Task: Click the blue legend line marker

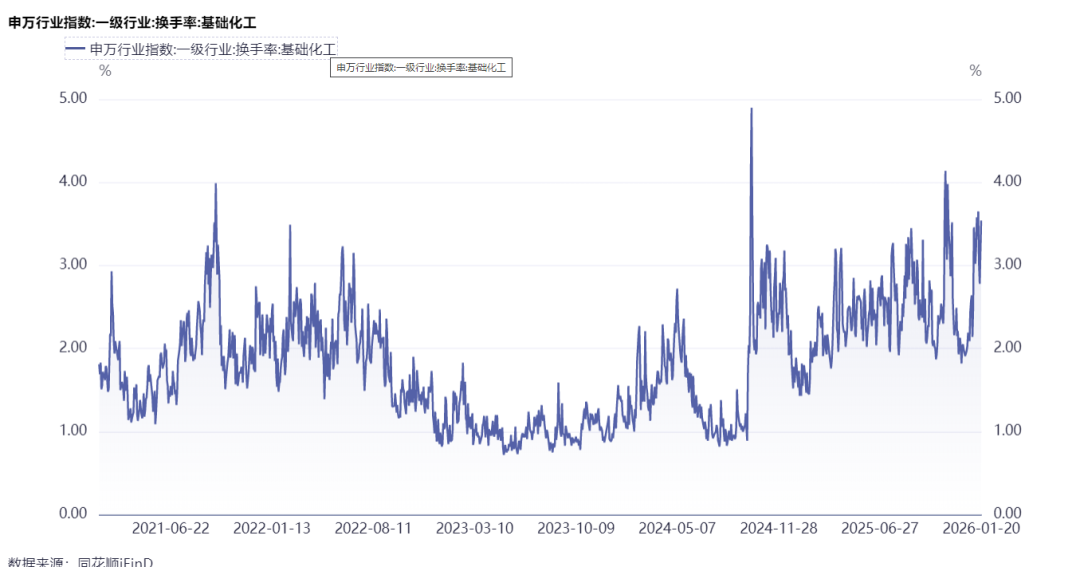Action: (x=75, y=50)
